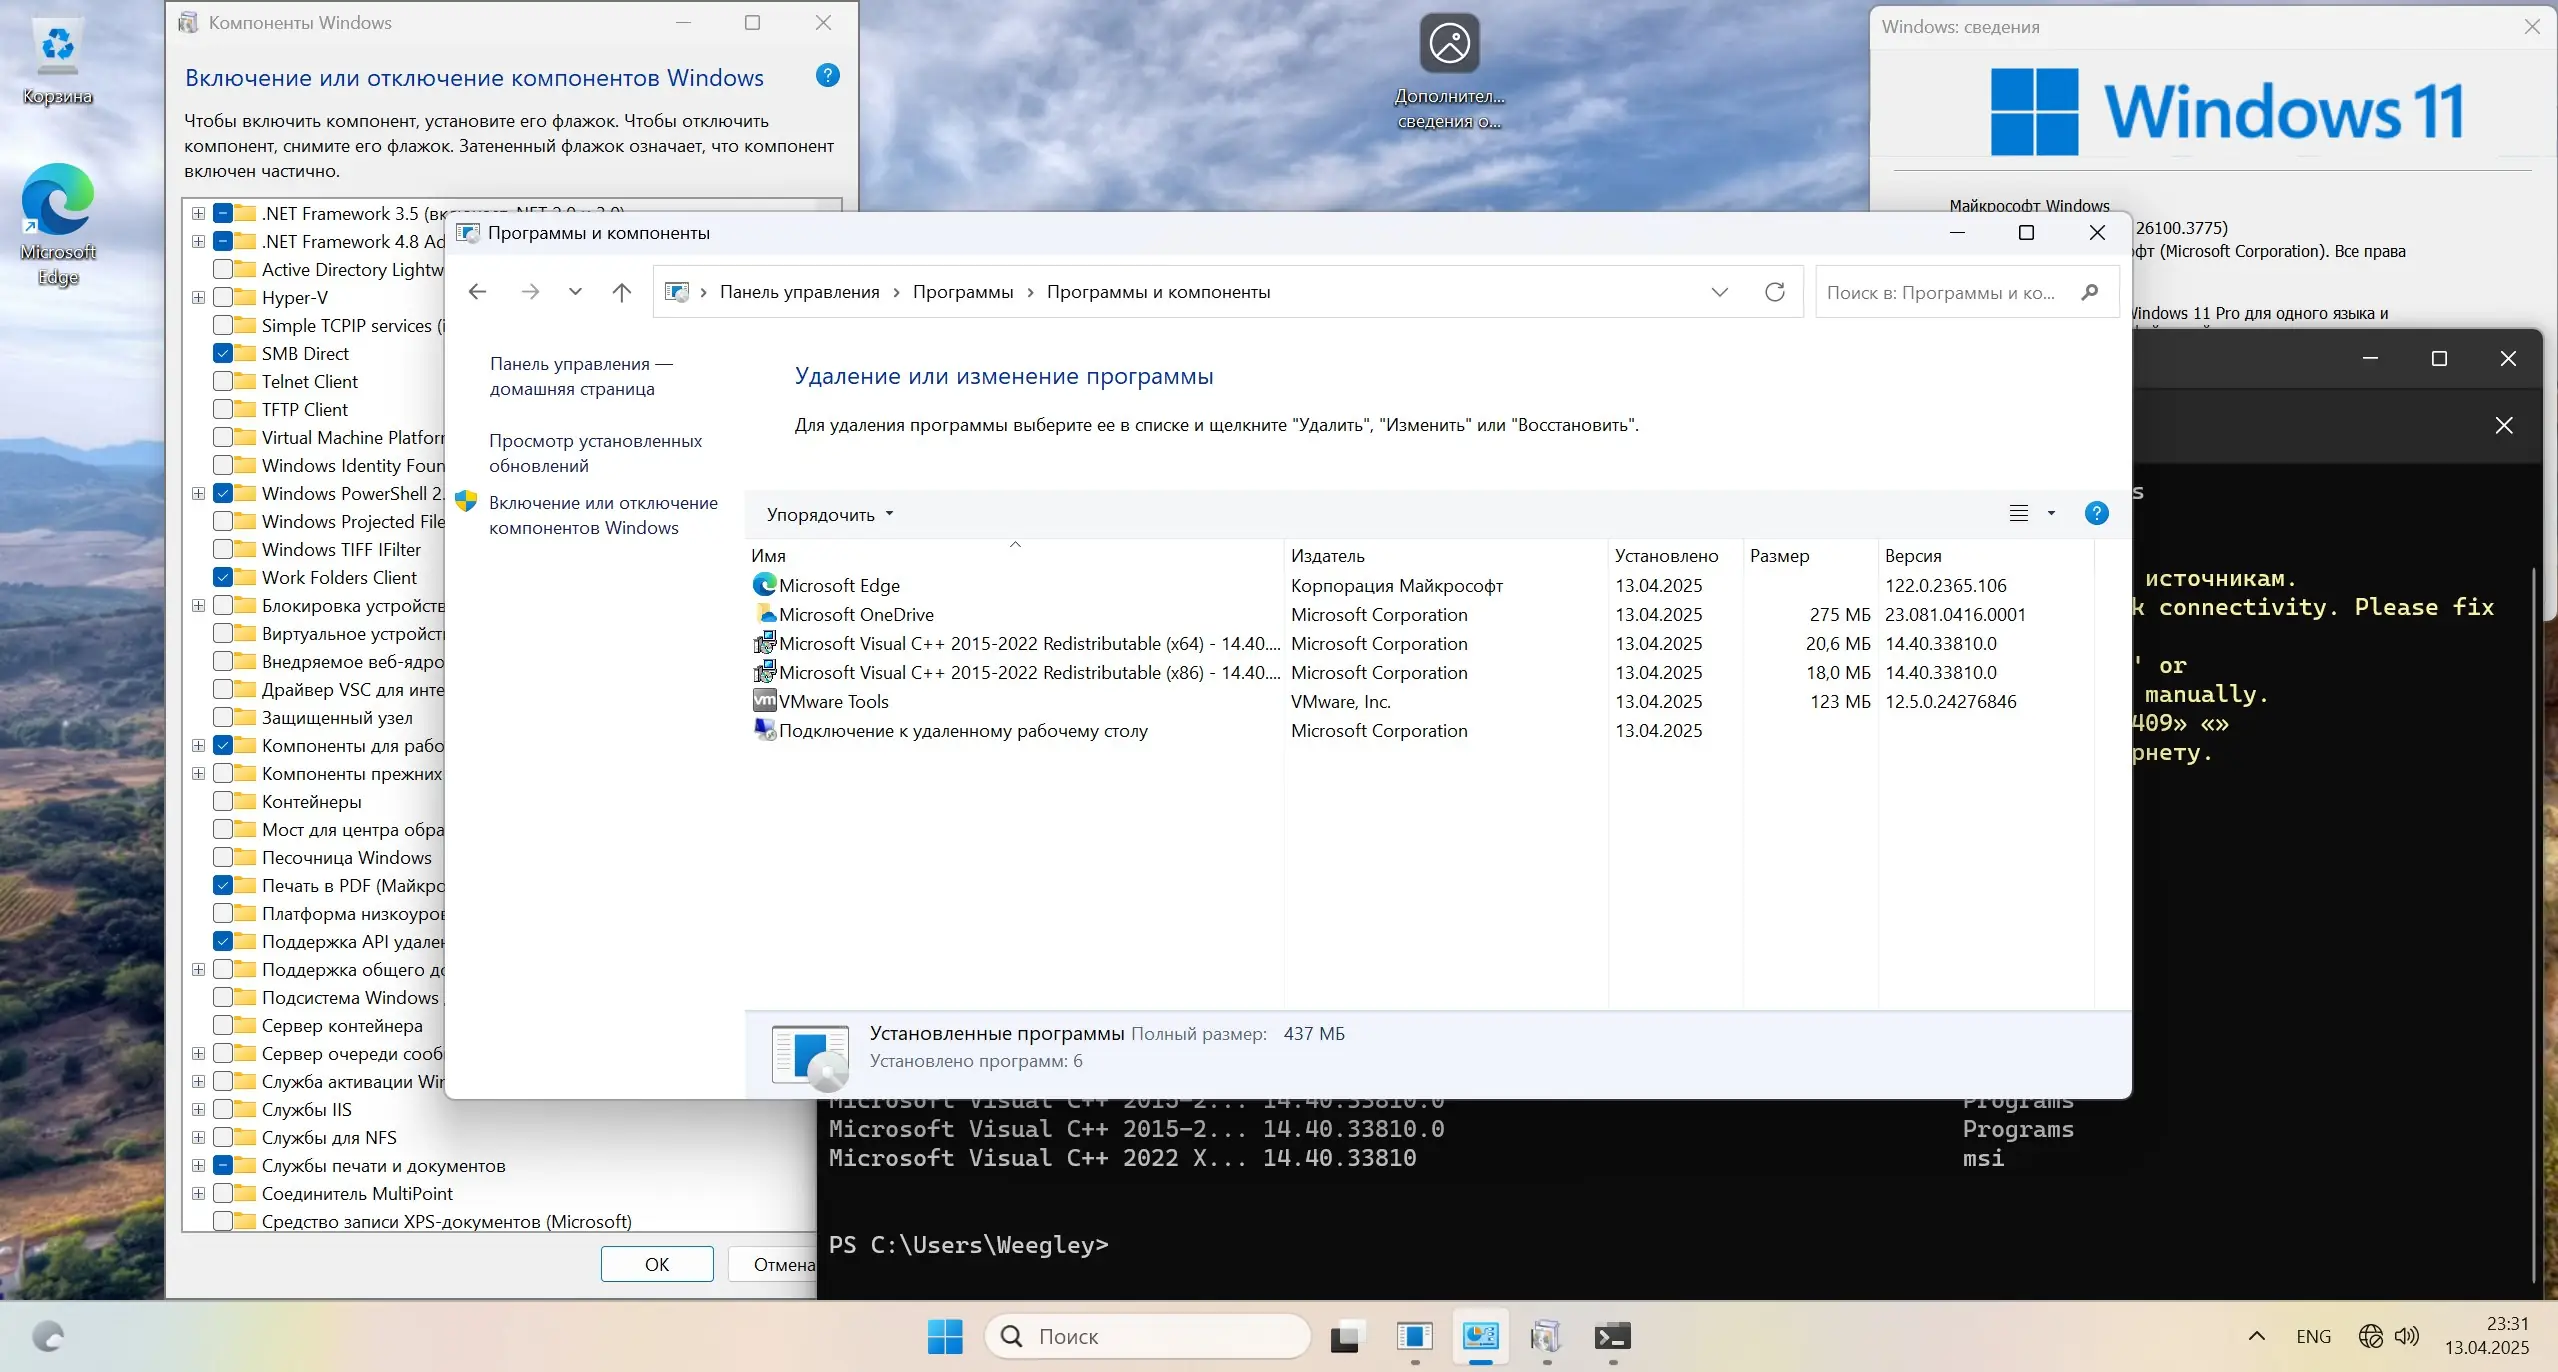Screen dimensions: 2558x1372
Task: Open Terminal from the taskbar
Action: coord(1612,1337)
